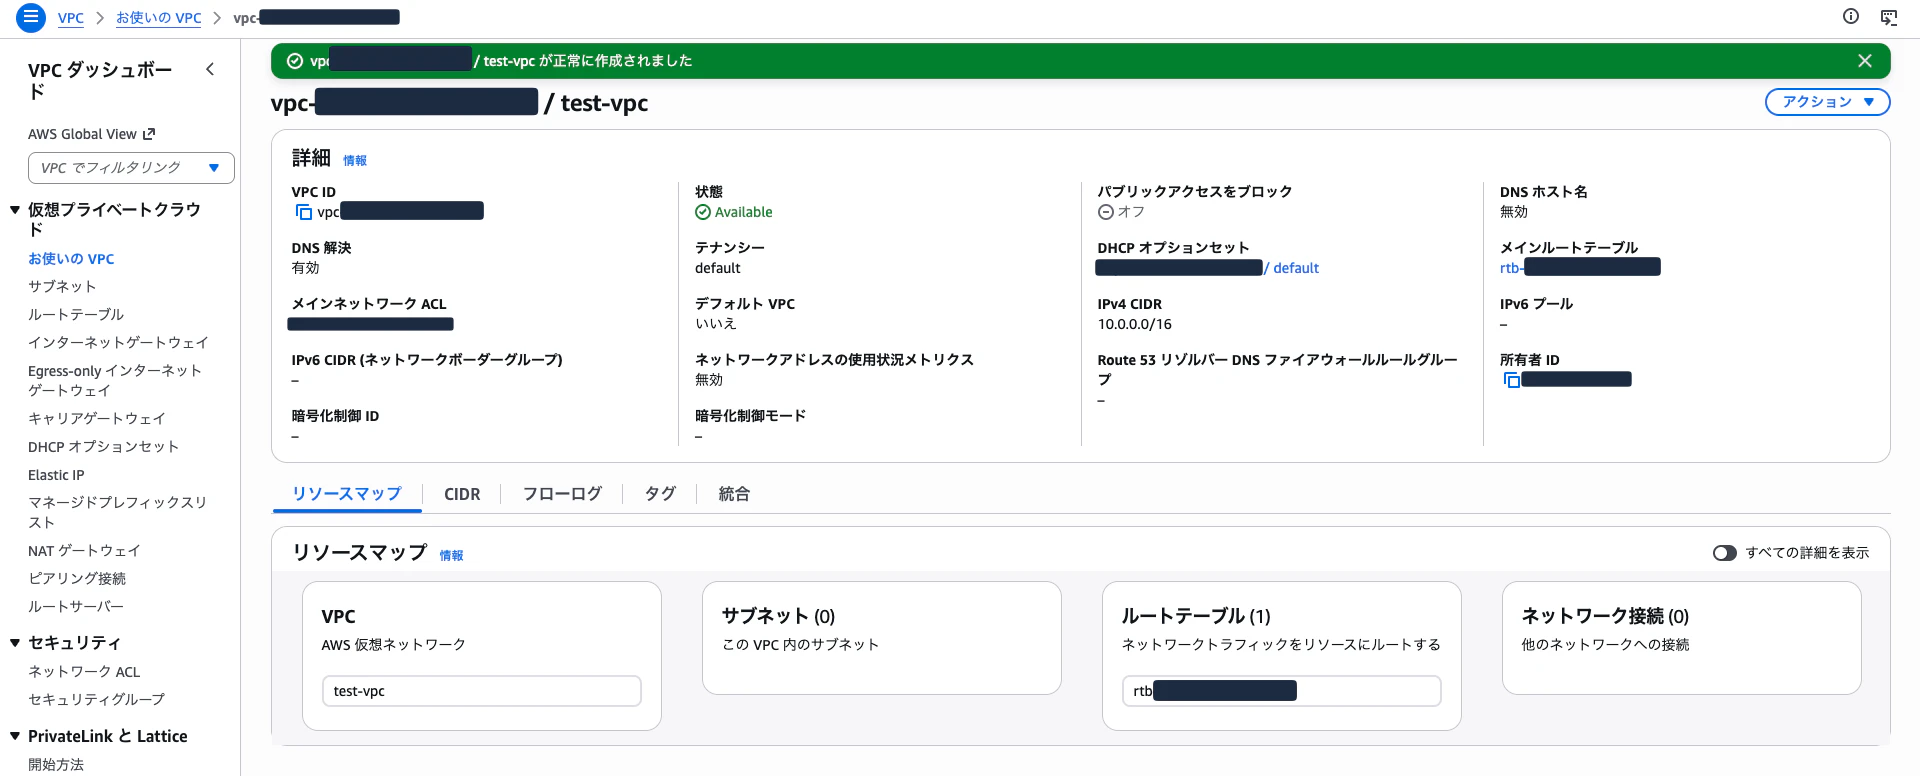Click the ネットワーク接続 (0) resource card
The width and height of the screenshot is (1920, 776).
click(x=1681, y=638)
